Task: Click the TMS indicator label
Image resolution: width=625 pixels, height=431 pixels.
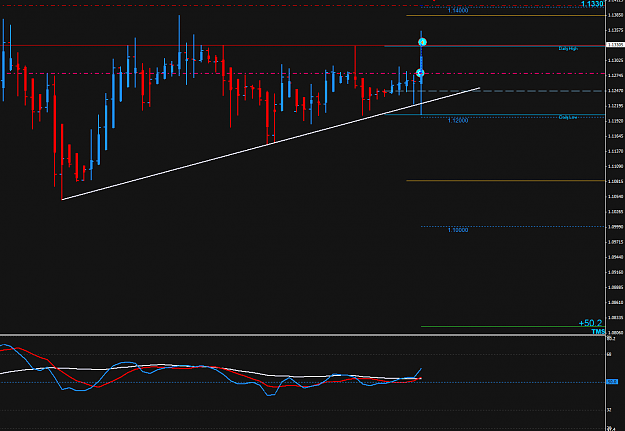Action: pos(598,332)
